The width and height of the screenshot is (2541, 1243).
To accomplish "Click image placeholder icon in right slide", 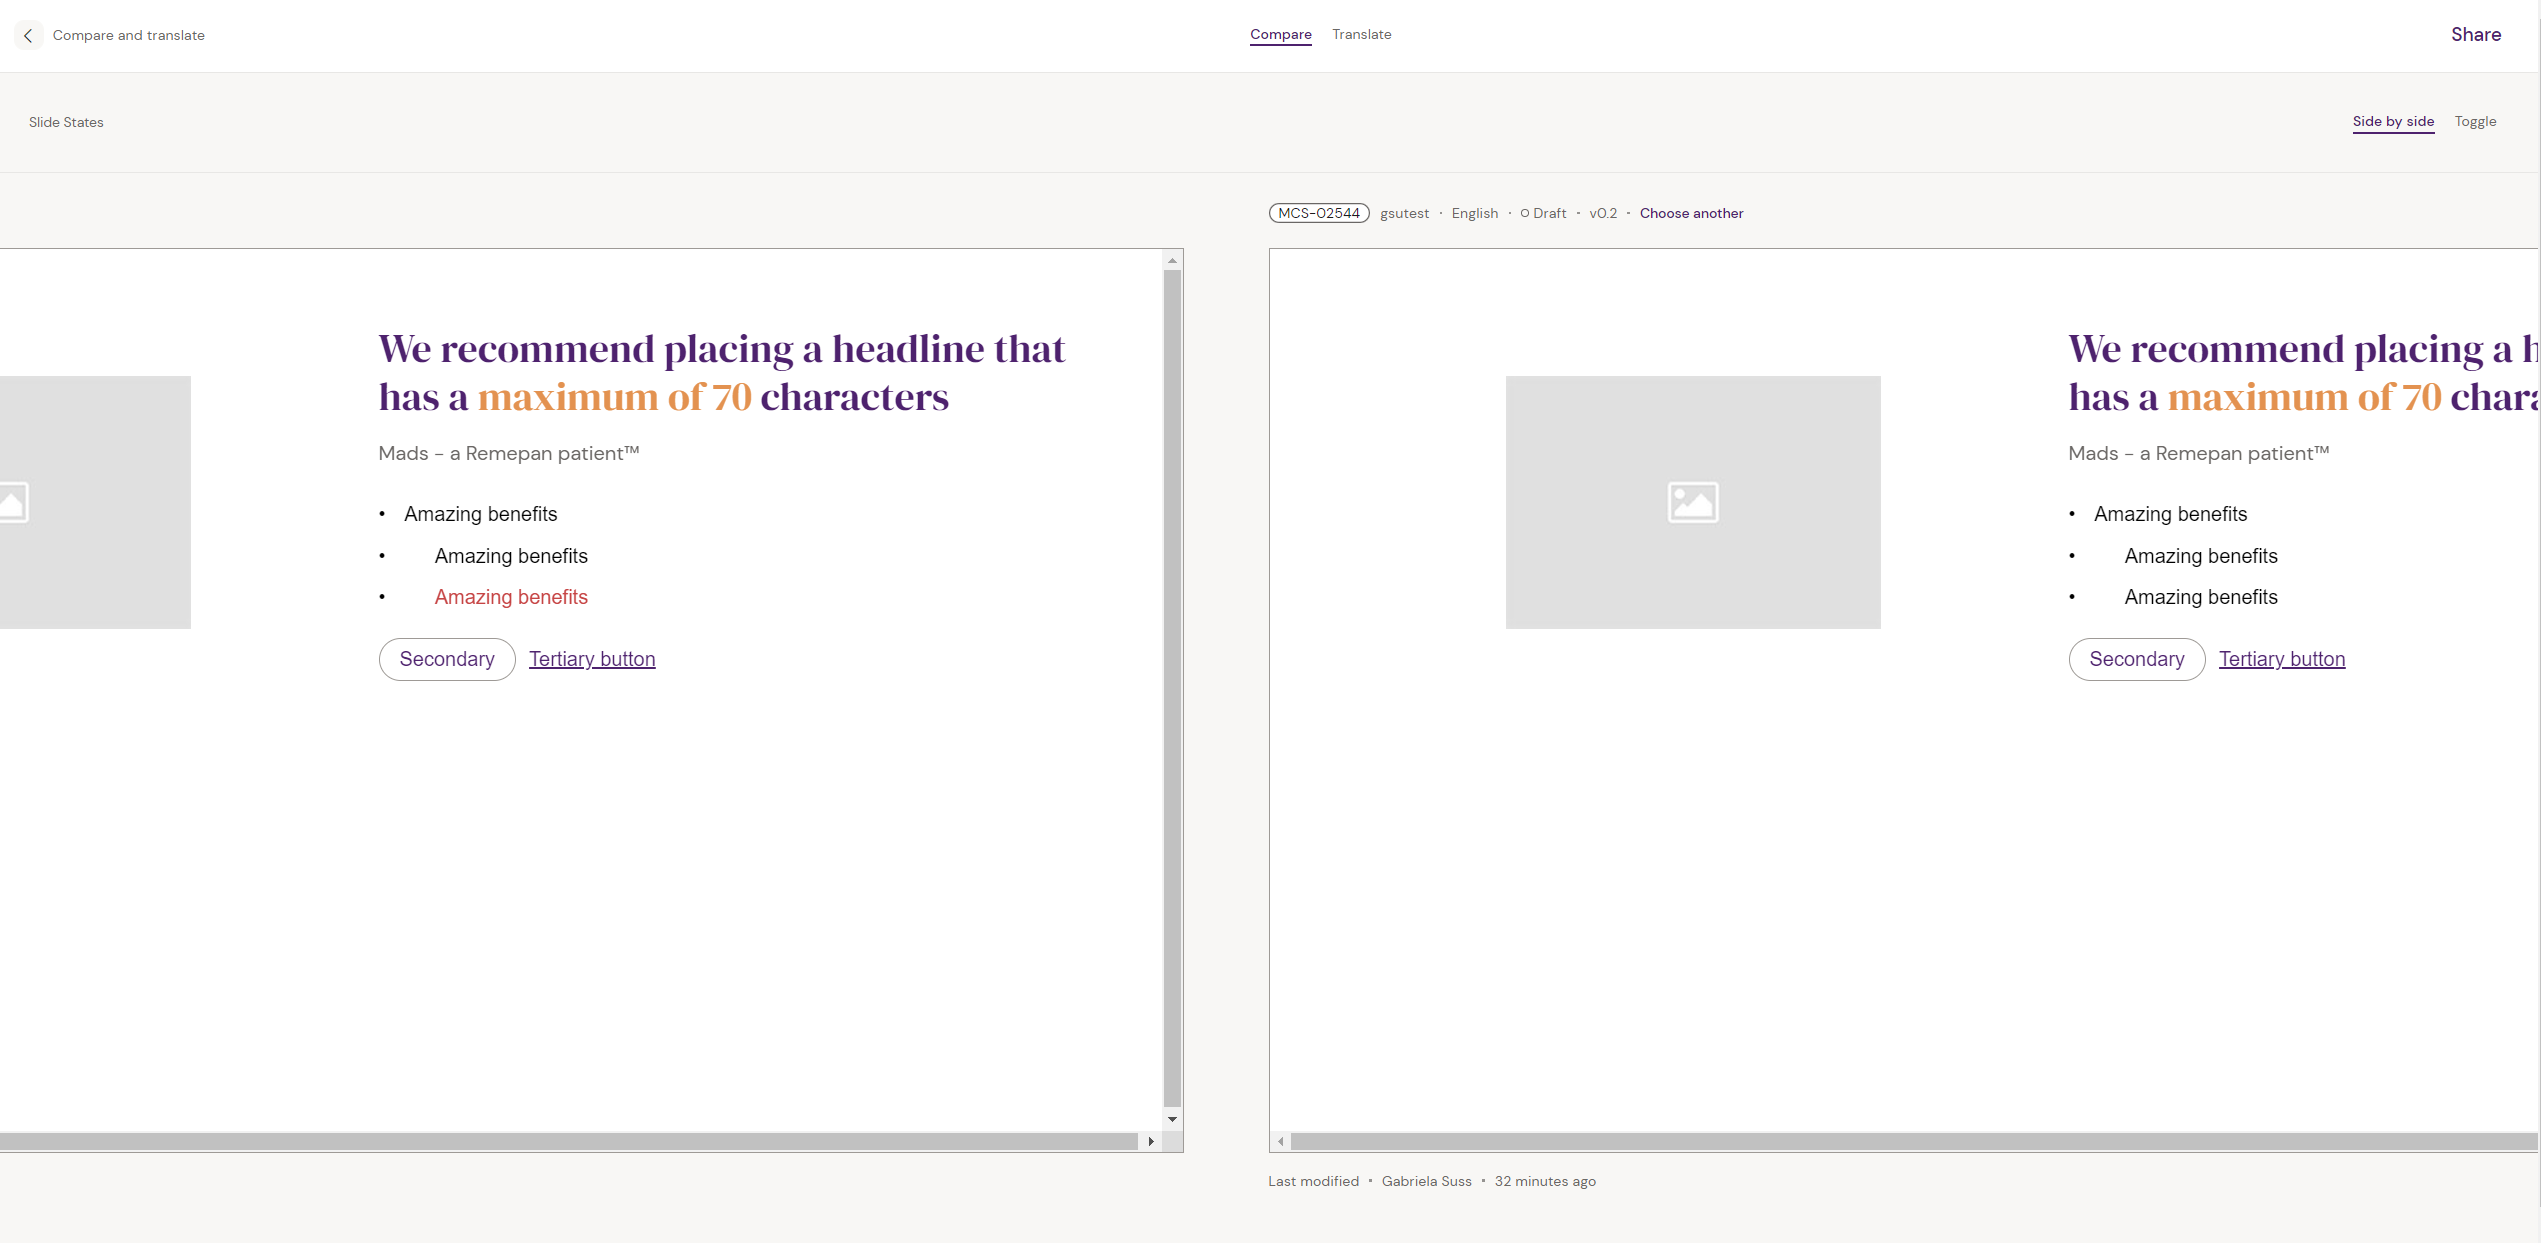I will pyautogui.click(x=1692, y=502).
